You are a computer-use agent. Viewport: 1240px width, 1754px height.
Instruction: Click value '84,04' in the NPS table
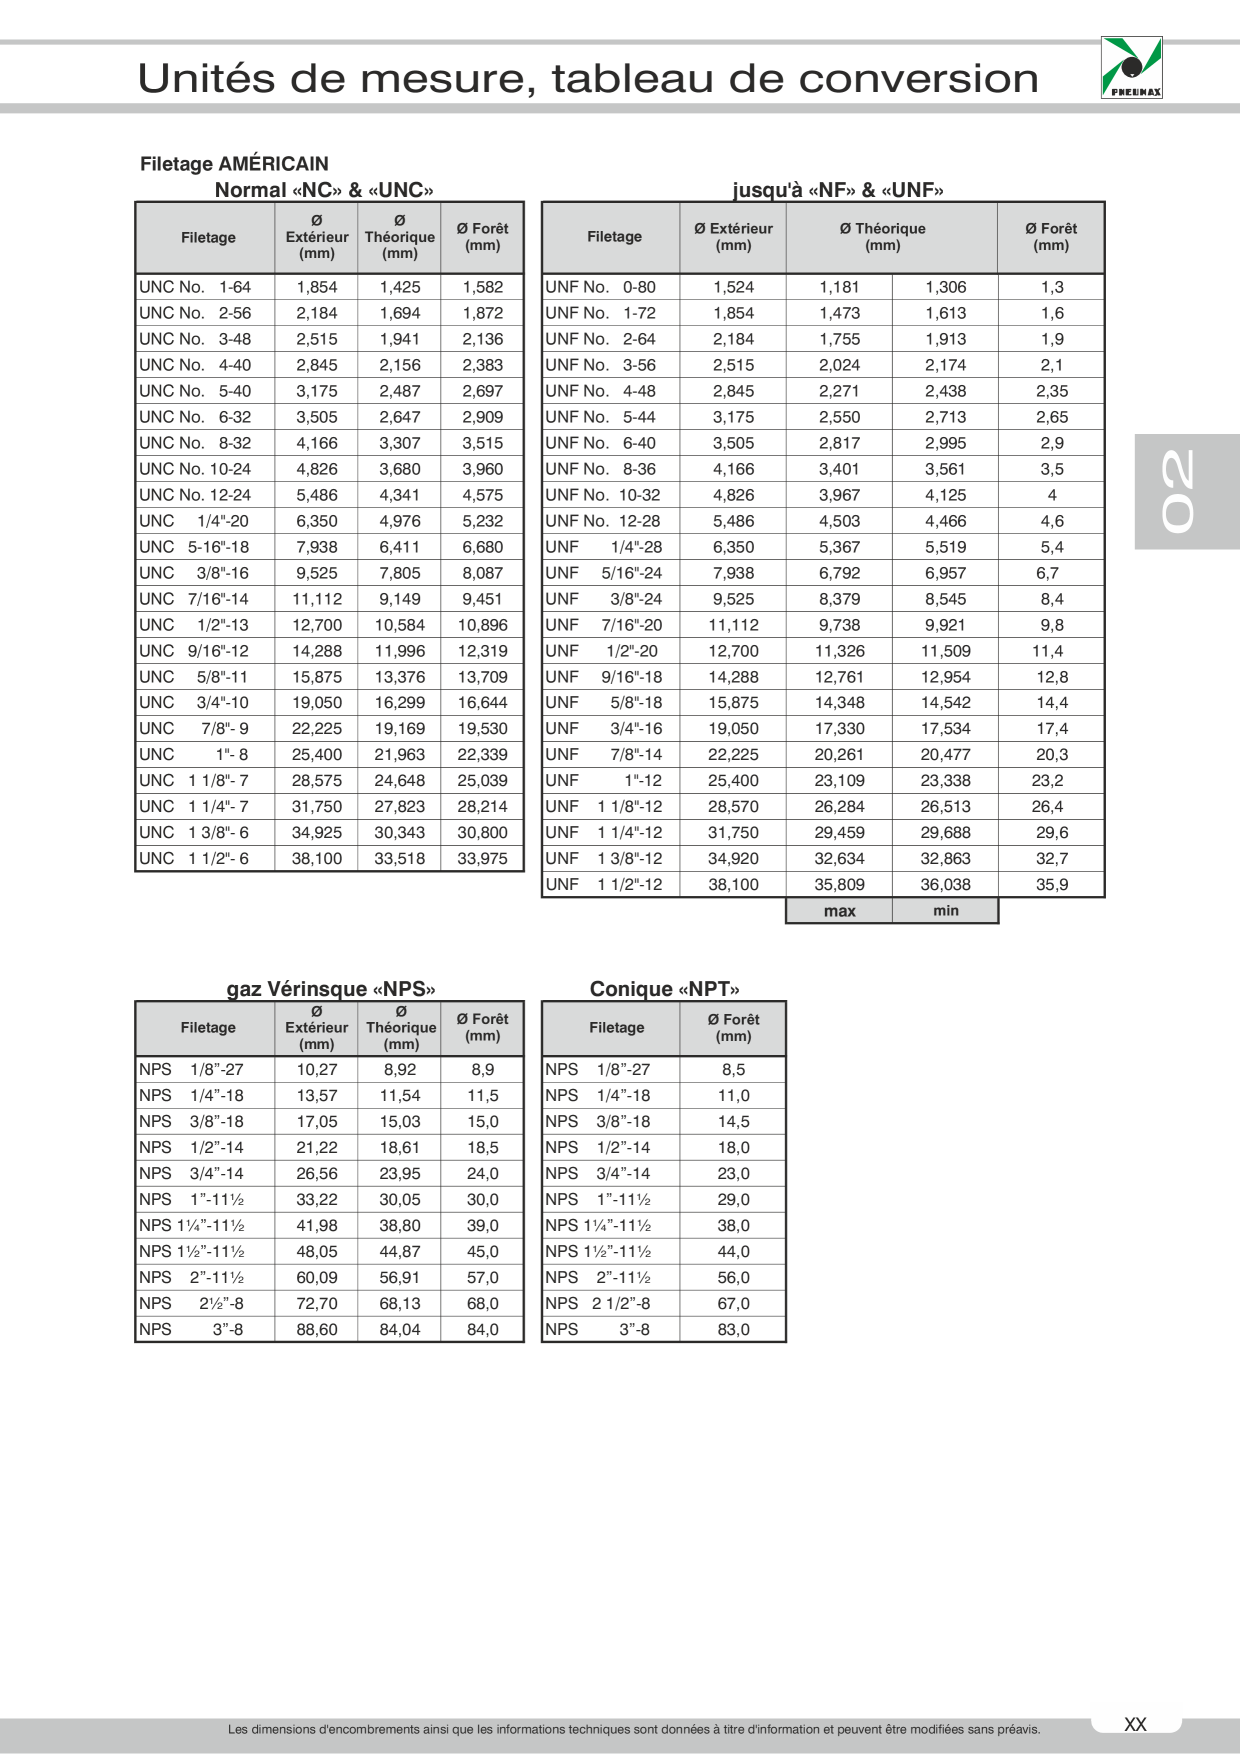(400, 1330)
